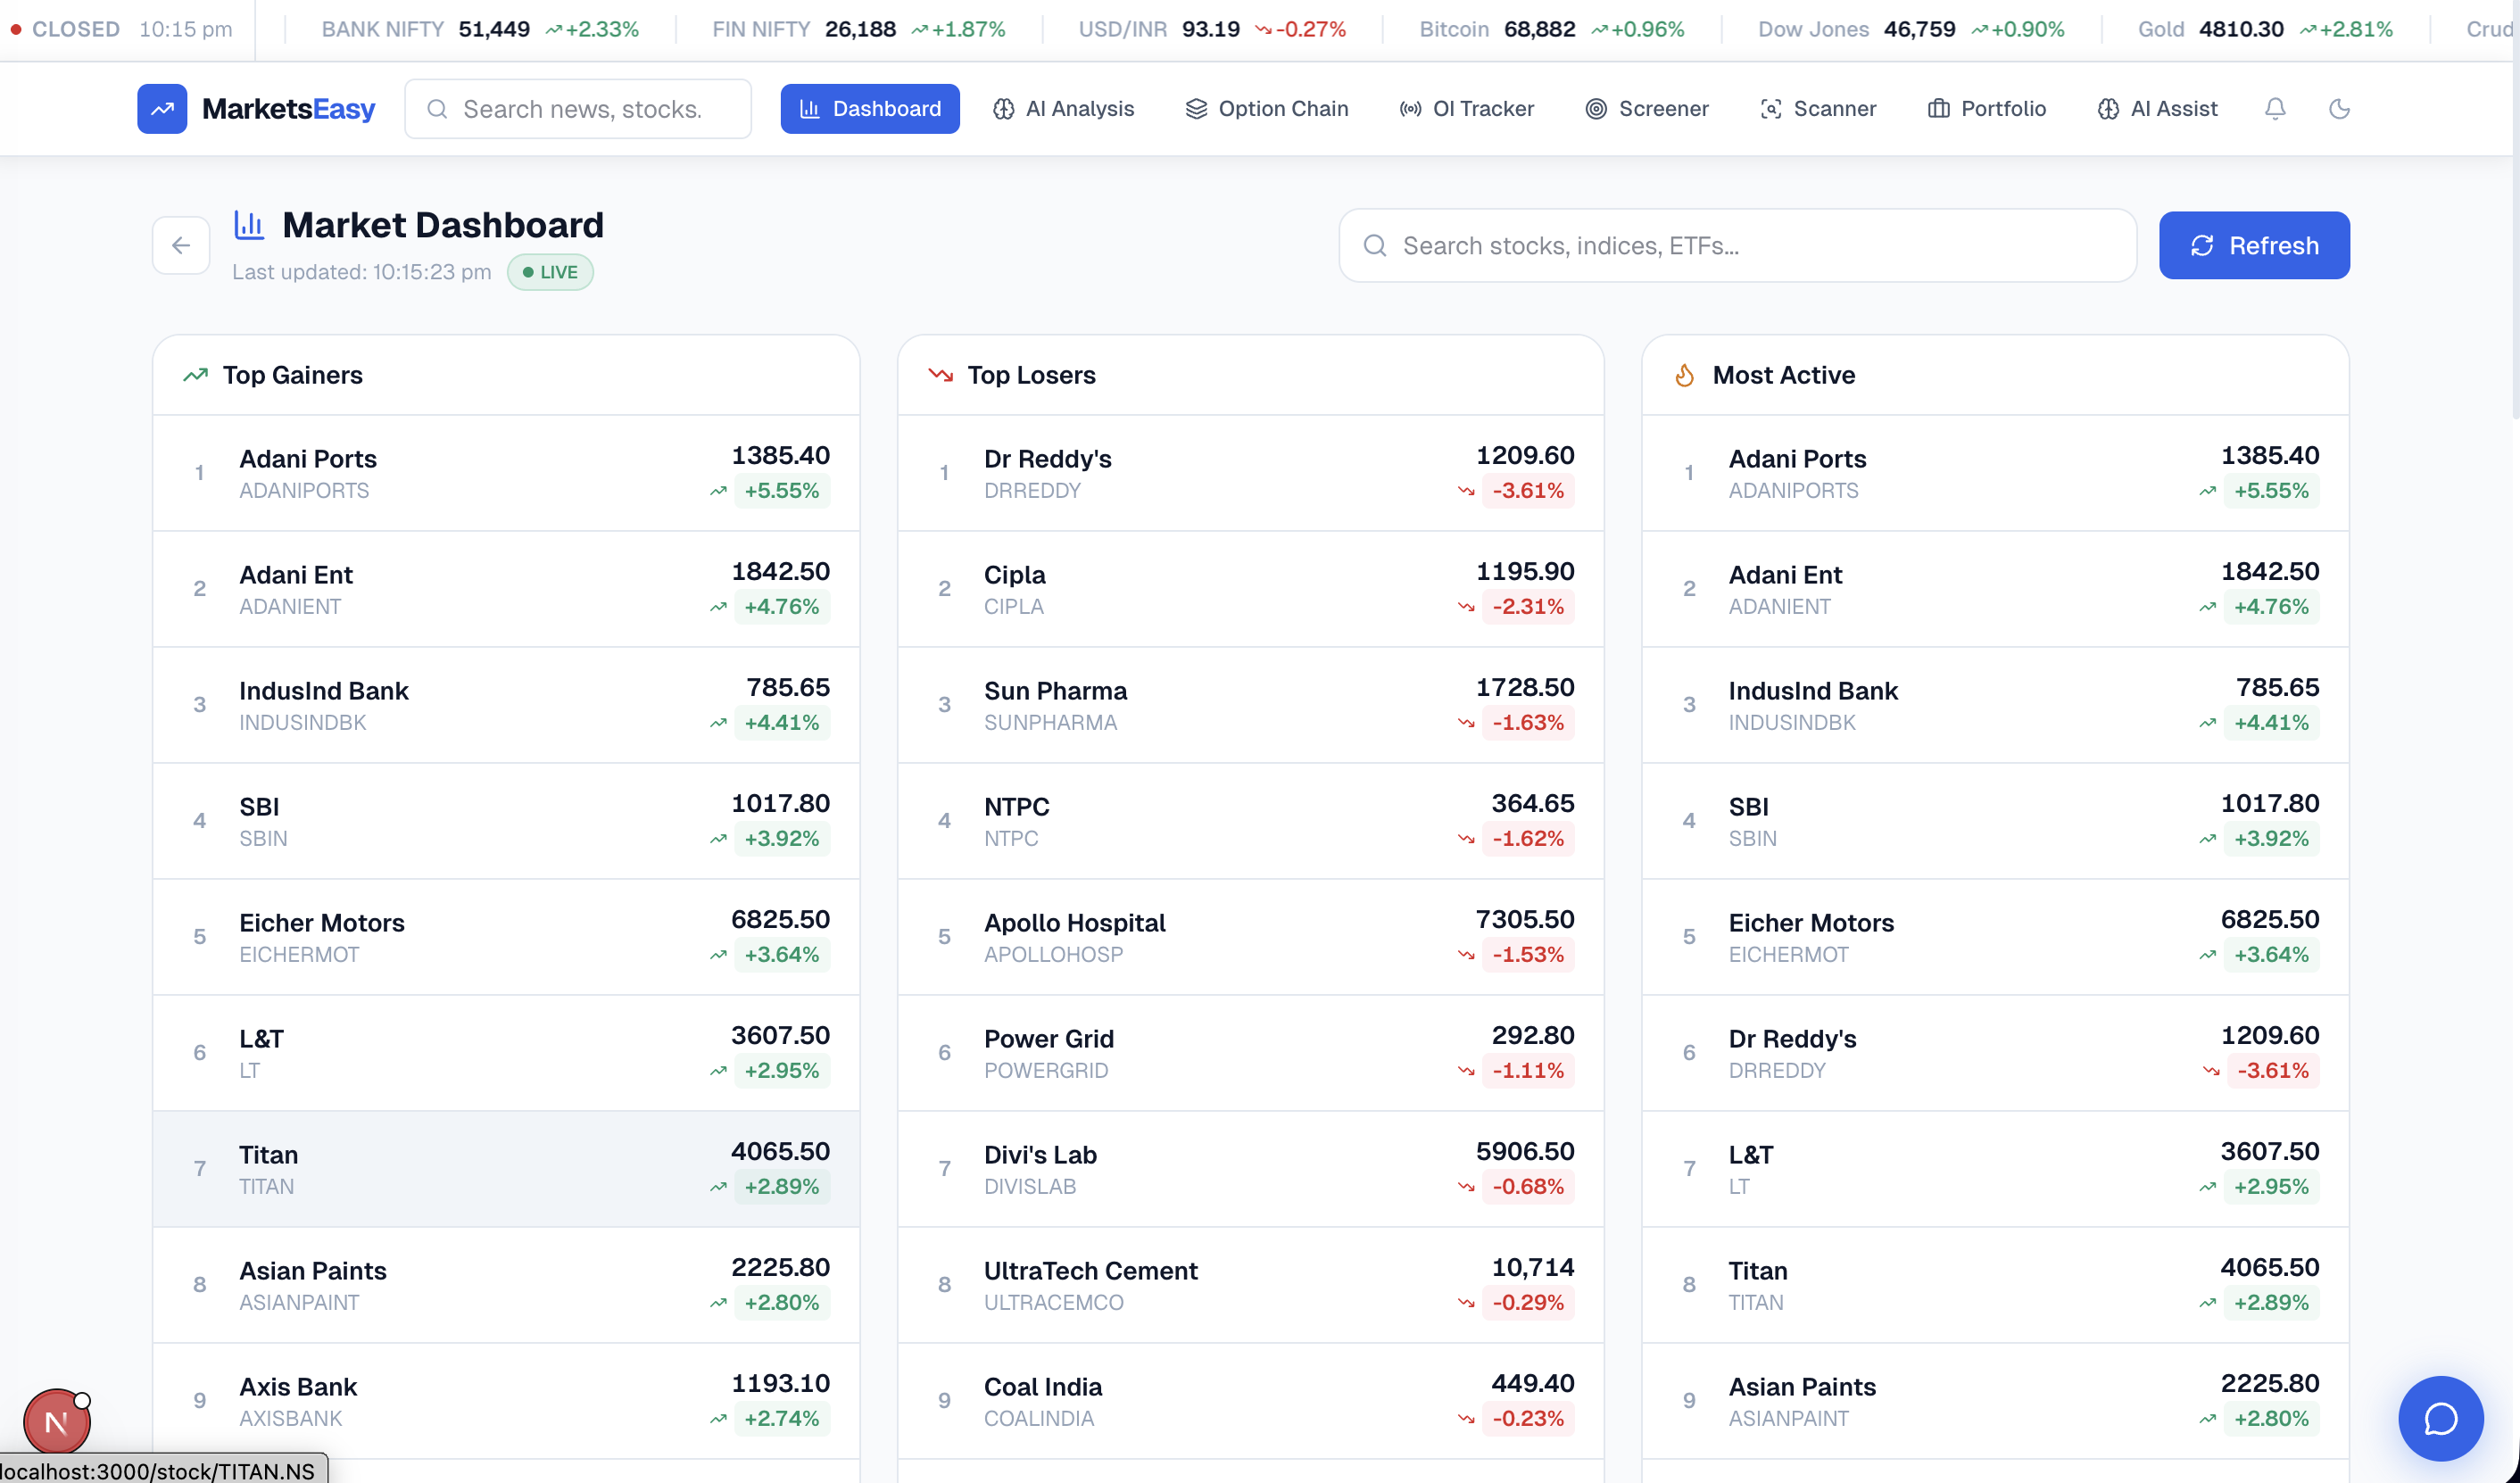Click Gold in the ticker bar
The width and height of the screenshot is (2520, 1483).
click(2265, 29)
